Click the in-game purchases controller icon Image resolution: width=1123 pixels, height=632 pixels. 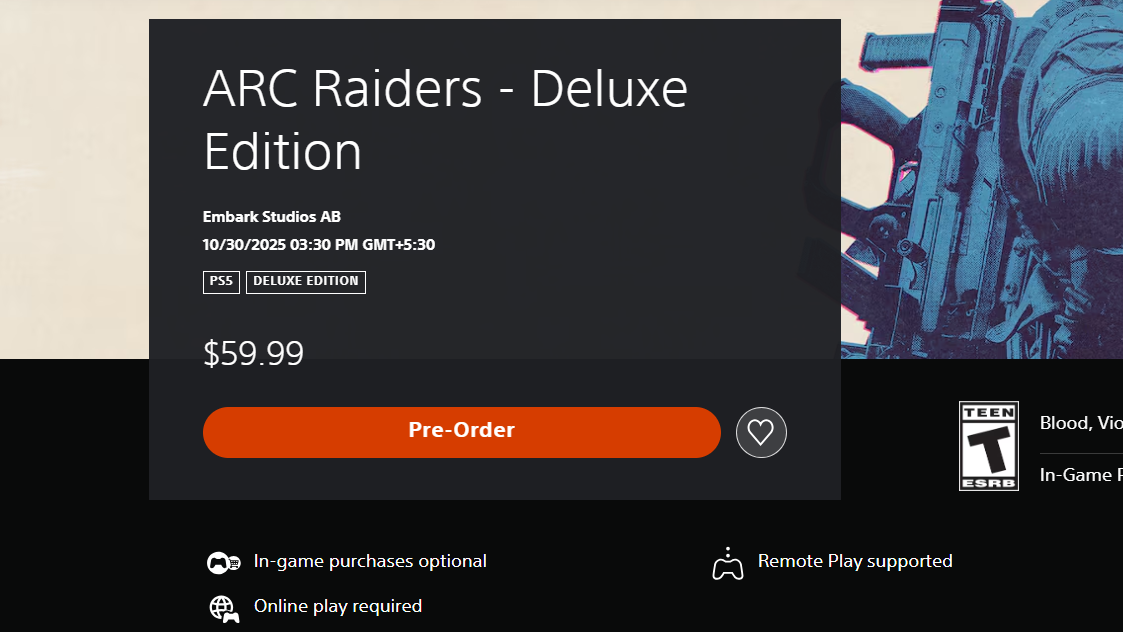coord(223,563)
